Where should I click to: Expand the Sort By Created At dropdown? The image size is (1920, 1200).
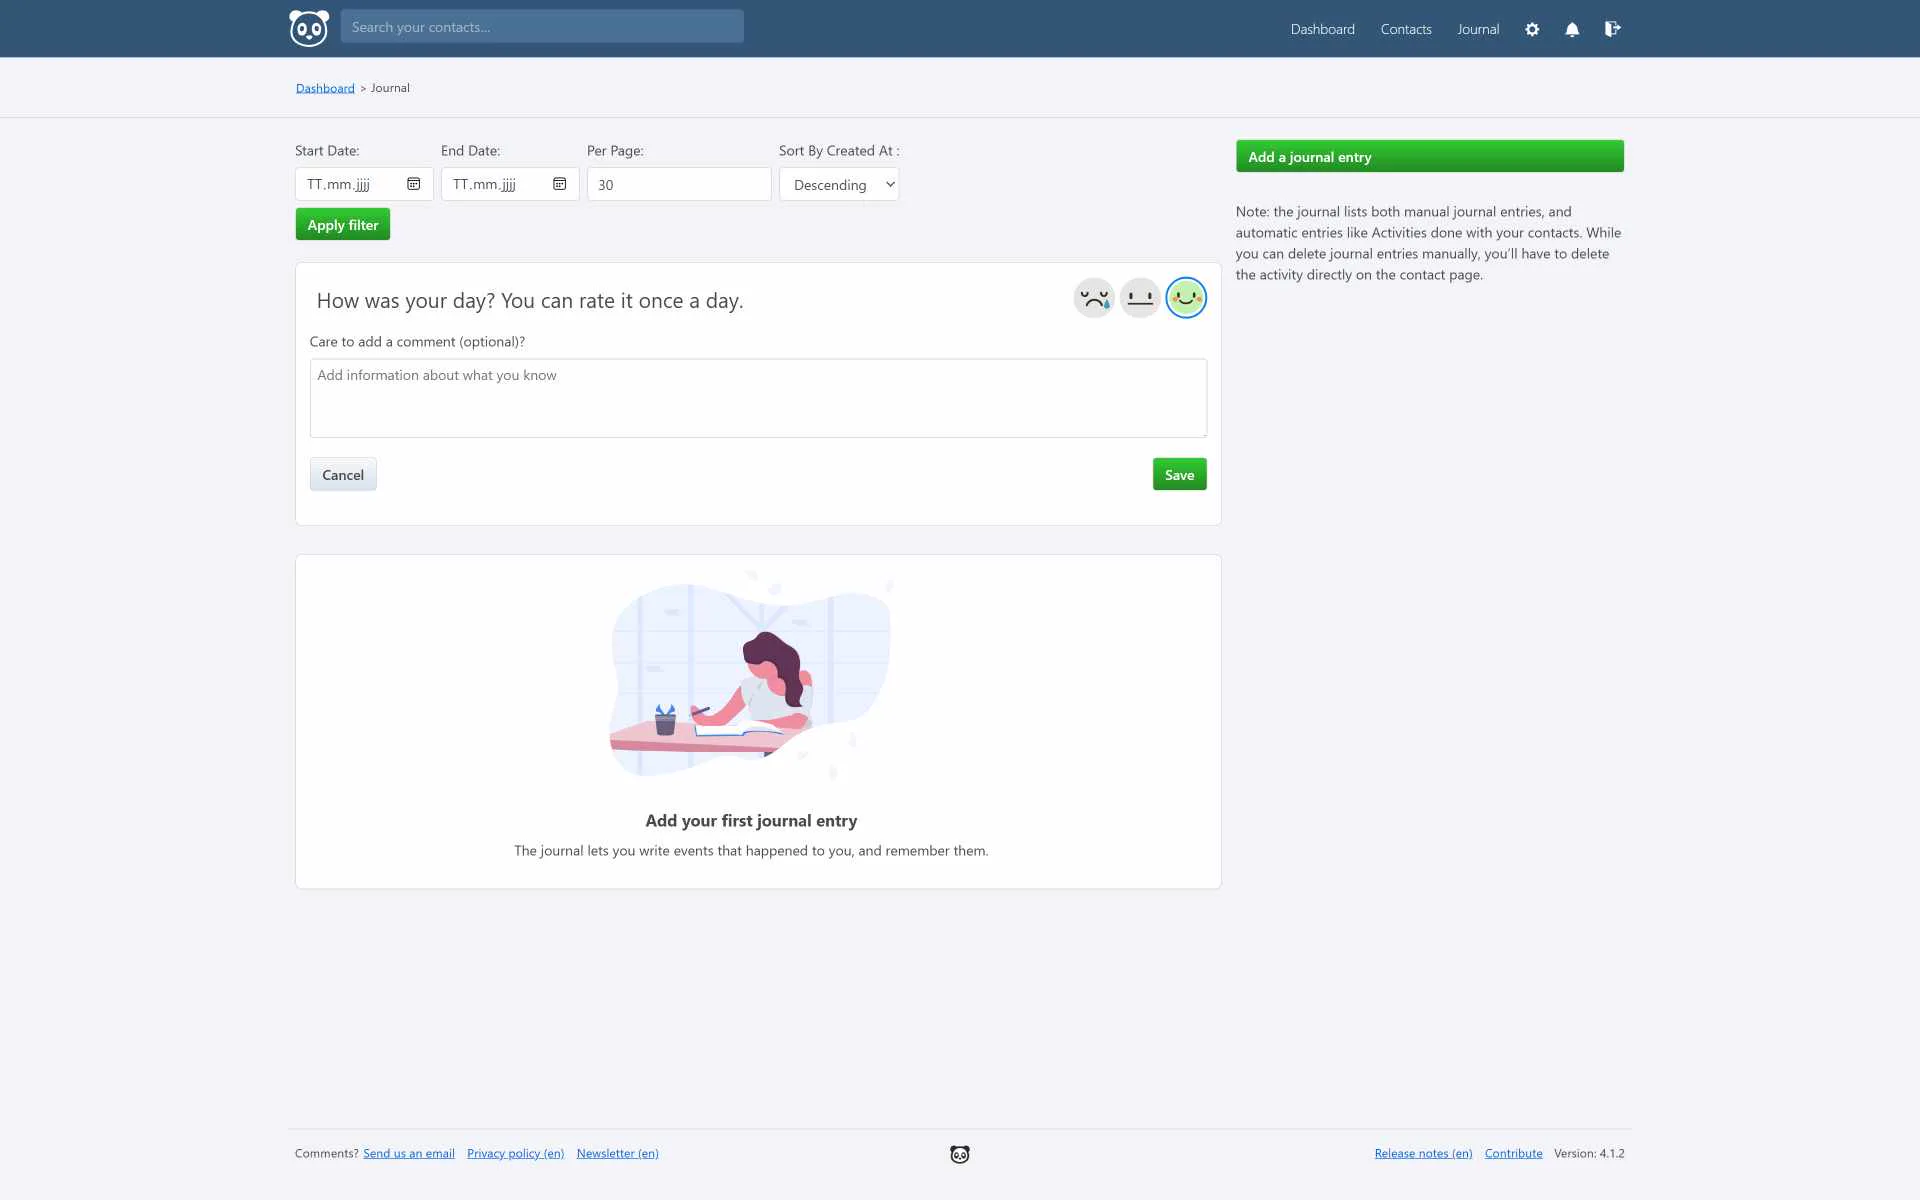839,184
